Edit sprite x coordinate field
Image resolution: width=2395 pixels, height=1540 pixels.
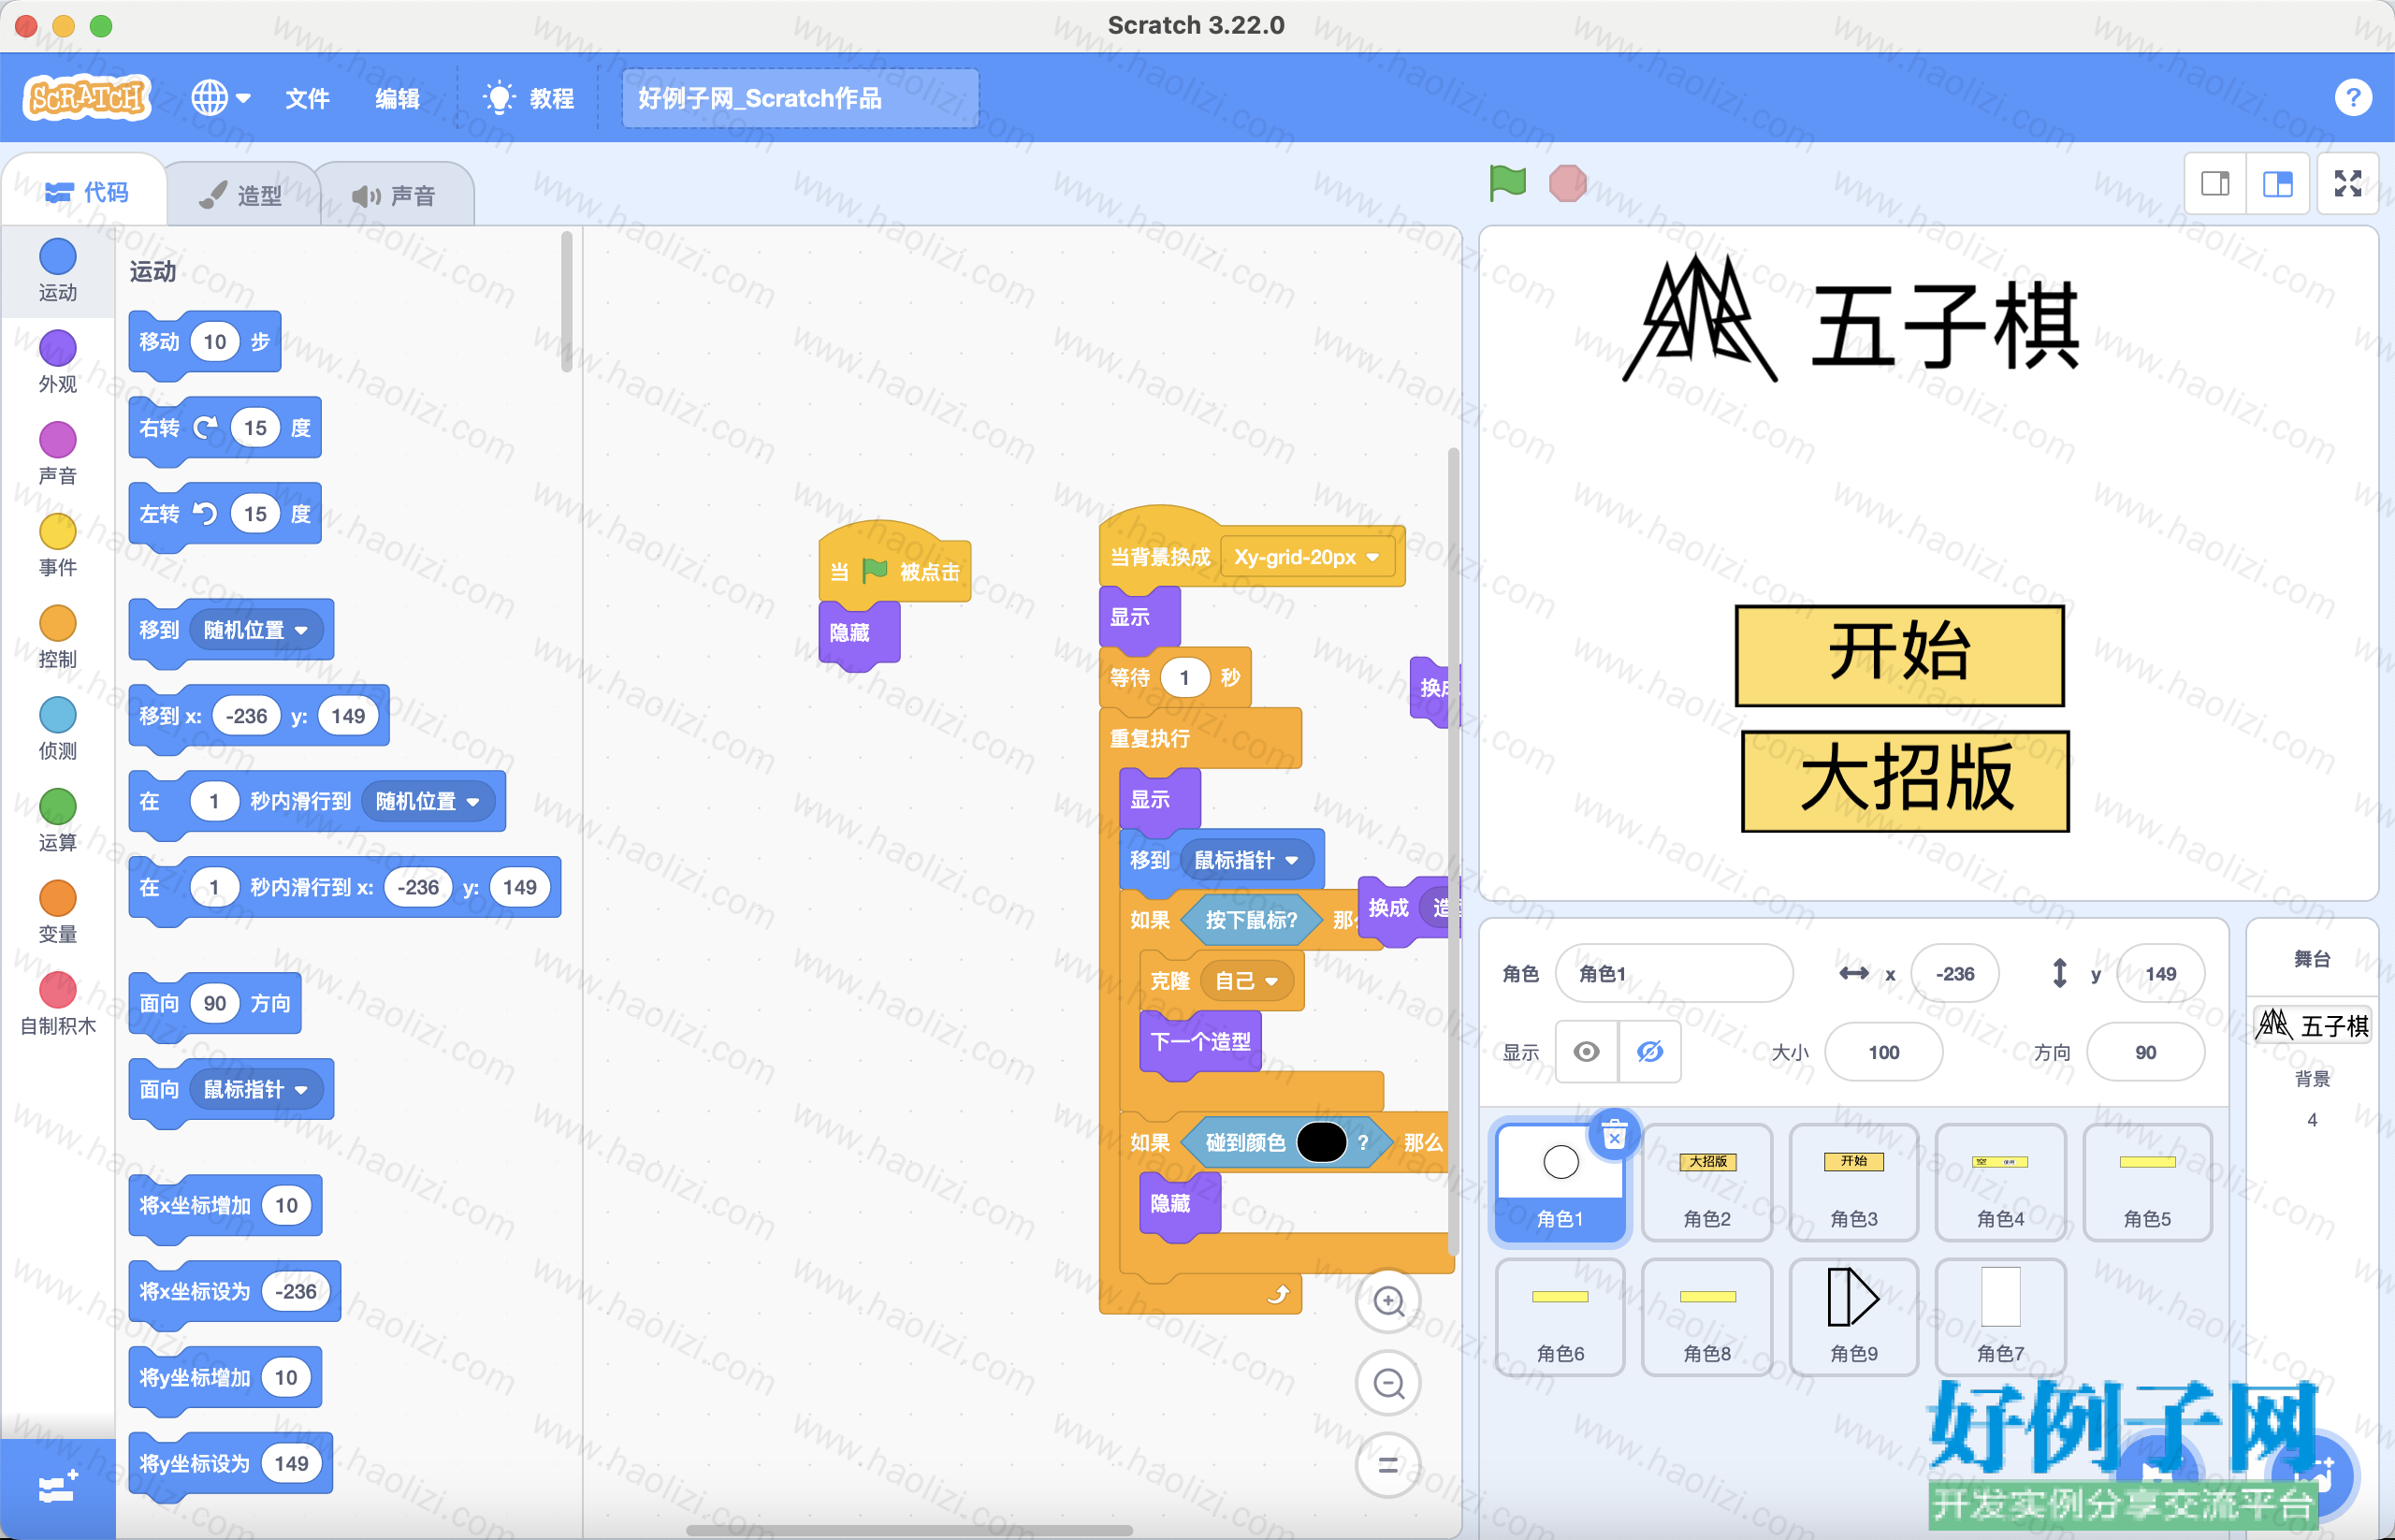pos(1954,973)
